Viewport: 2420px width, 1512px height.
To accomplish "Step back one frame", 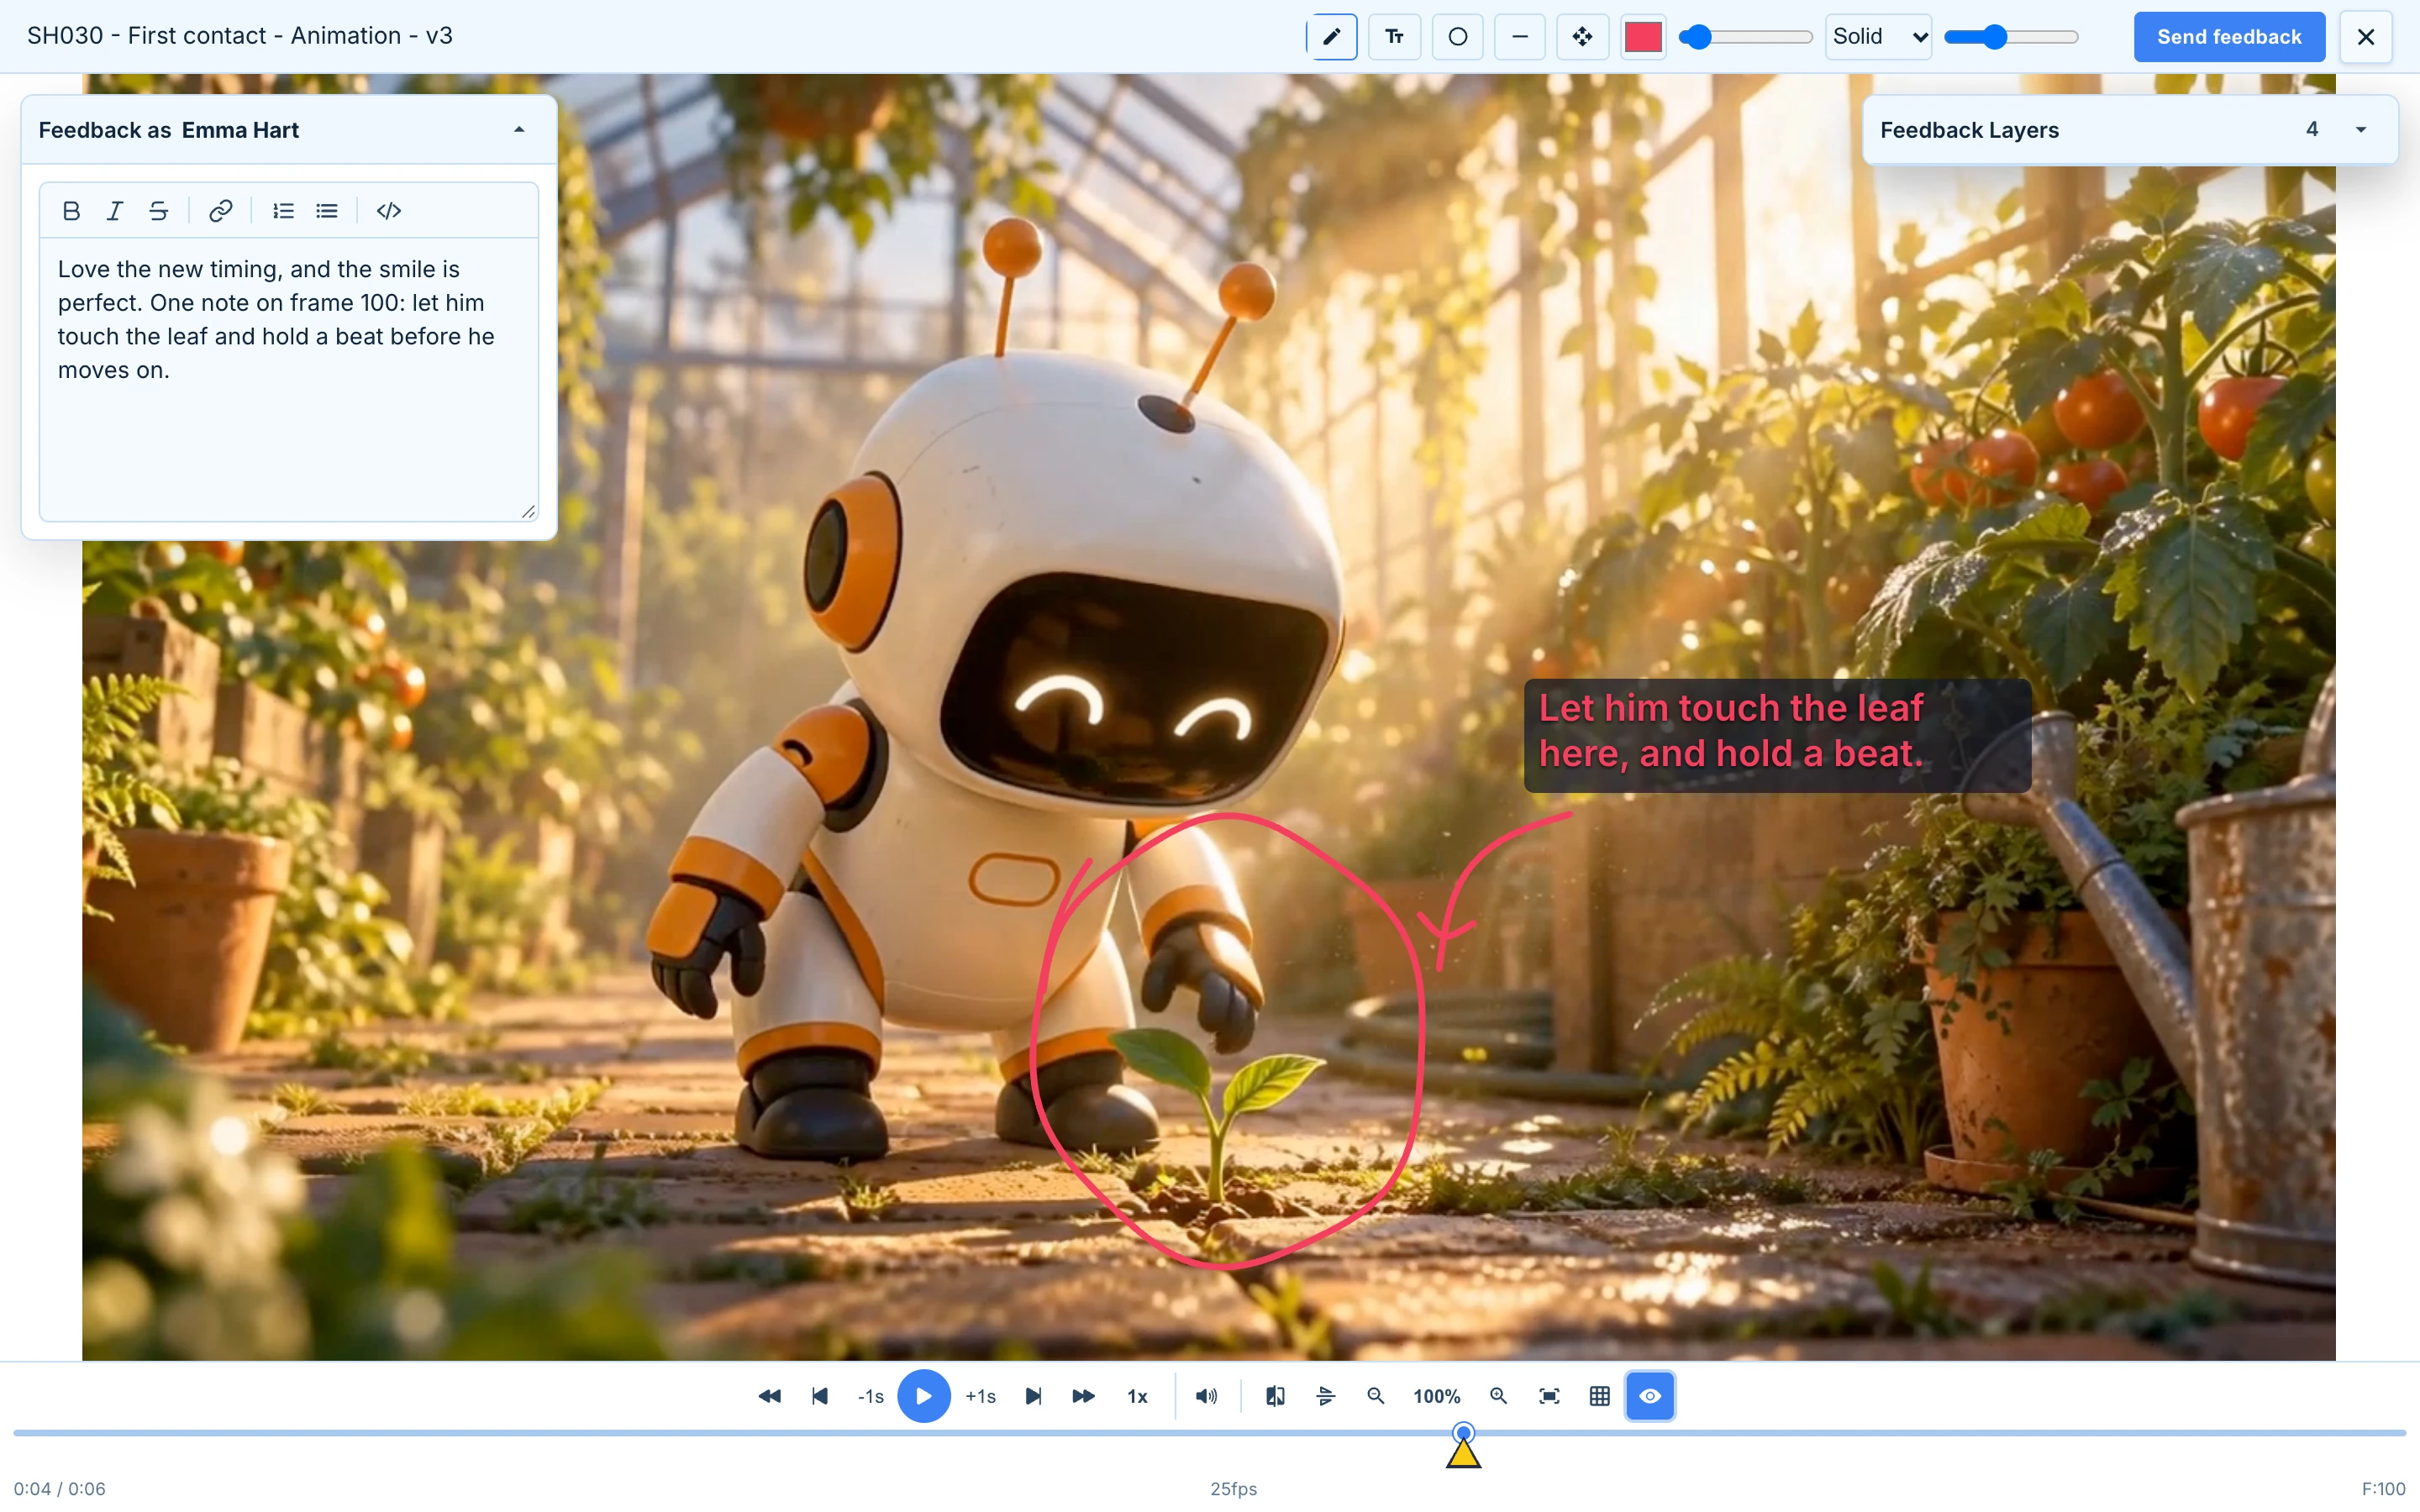I will [x=820, y=1396].
